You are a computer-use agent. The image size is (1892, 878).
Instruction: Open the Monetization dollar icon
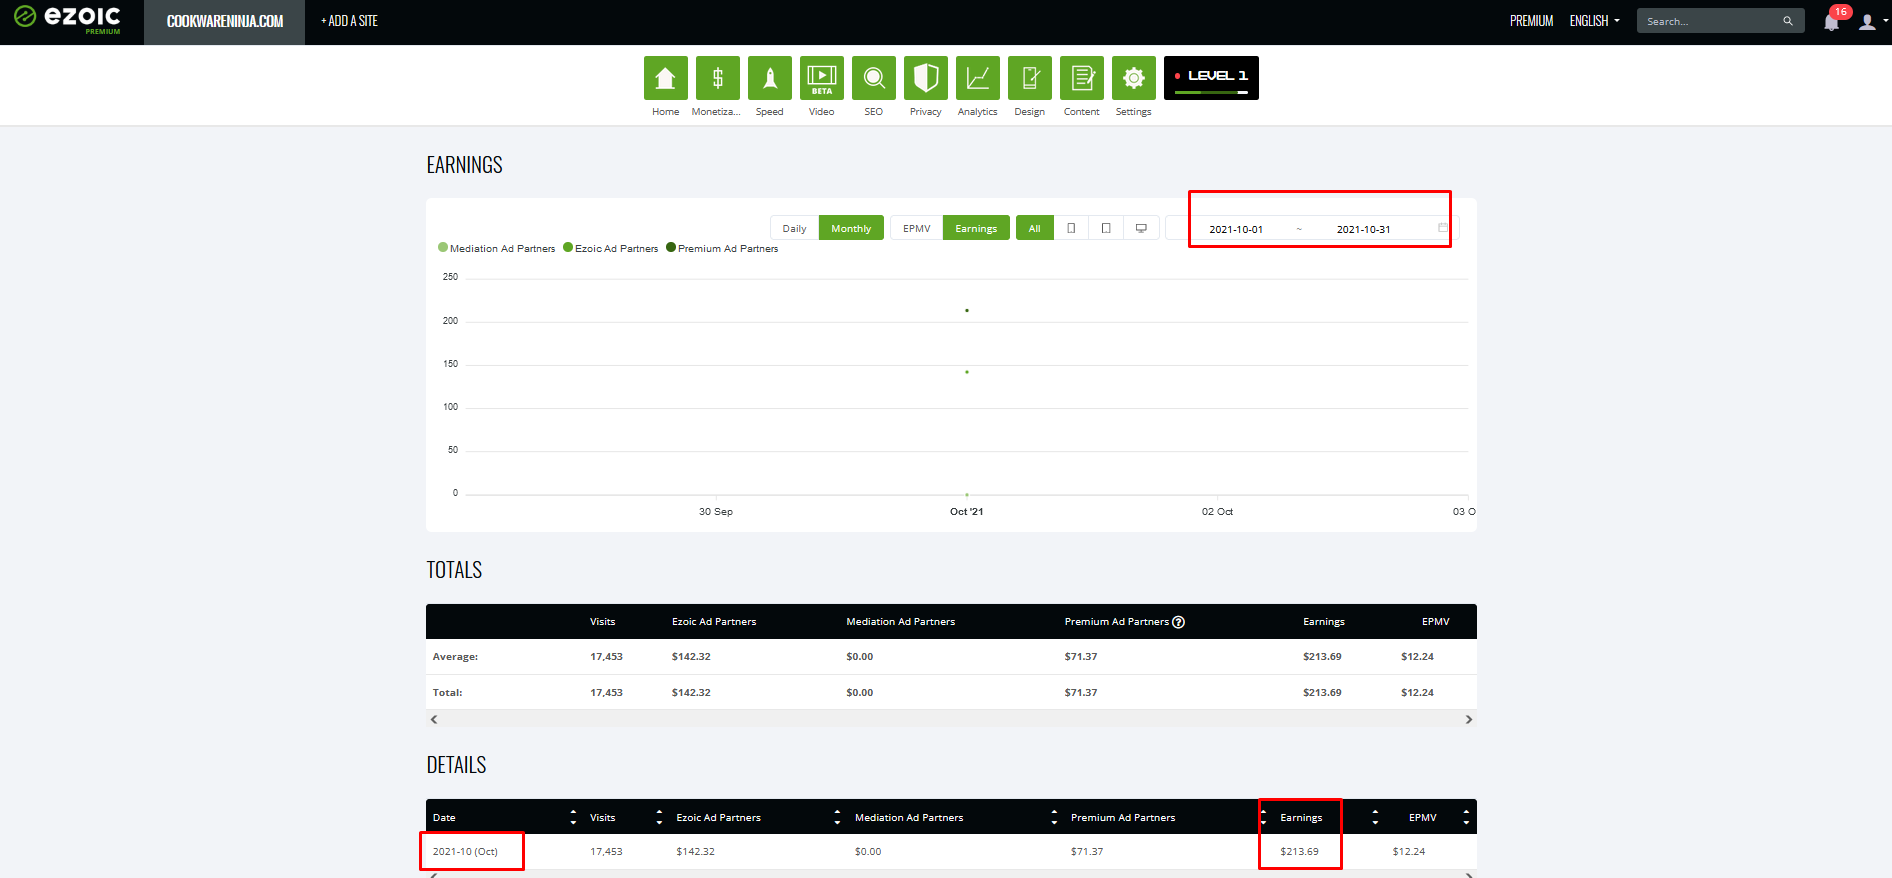point(717,78)
